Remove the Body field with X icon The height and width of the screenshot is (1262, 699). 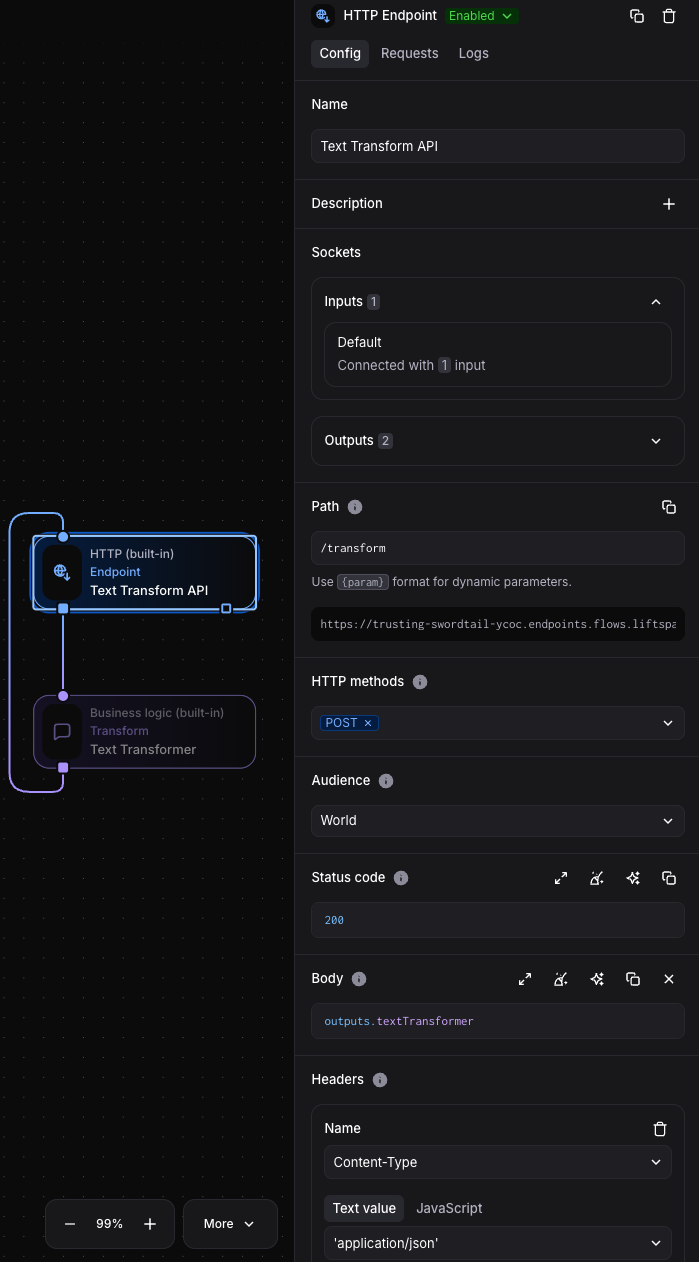point(669,979)
